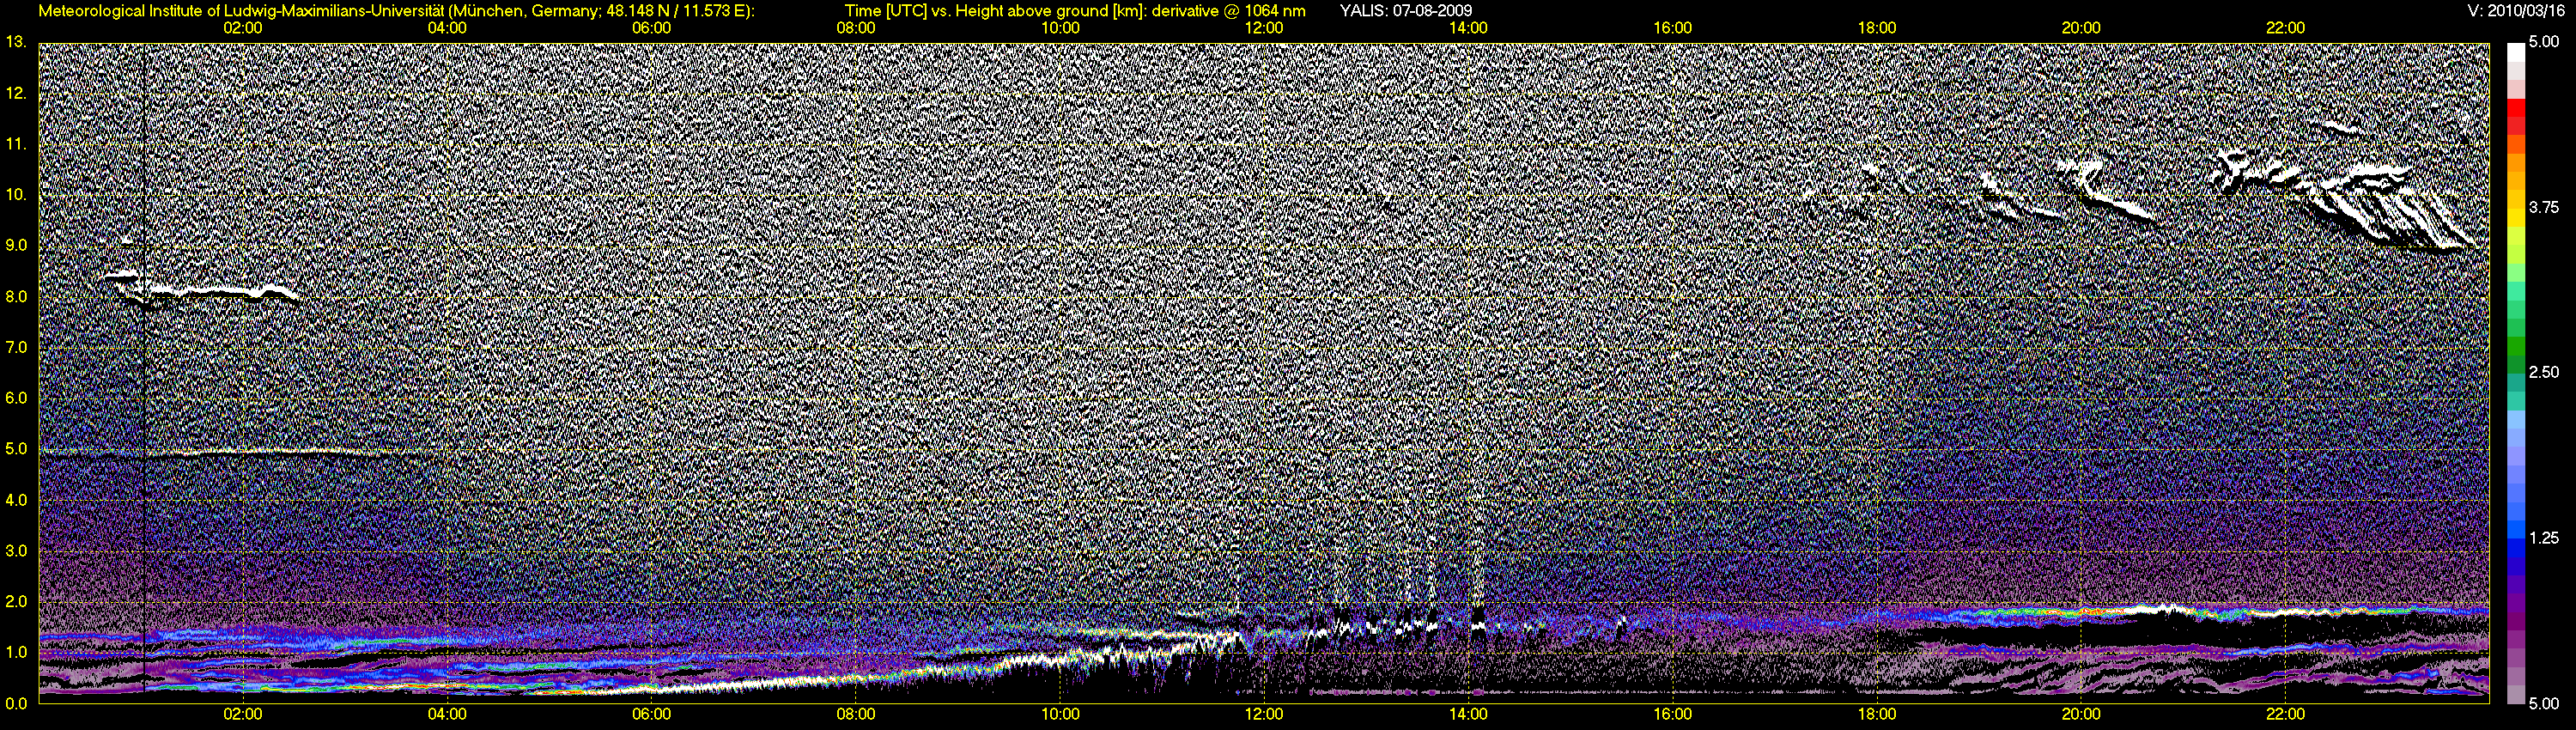This screenshot has width=2576, height=730.
Task: Click the 10:00 label on the top time axis
Action: (1060, 28)
